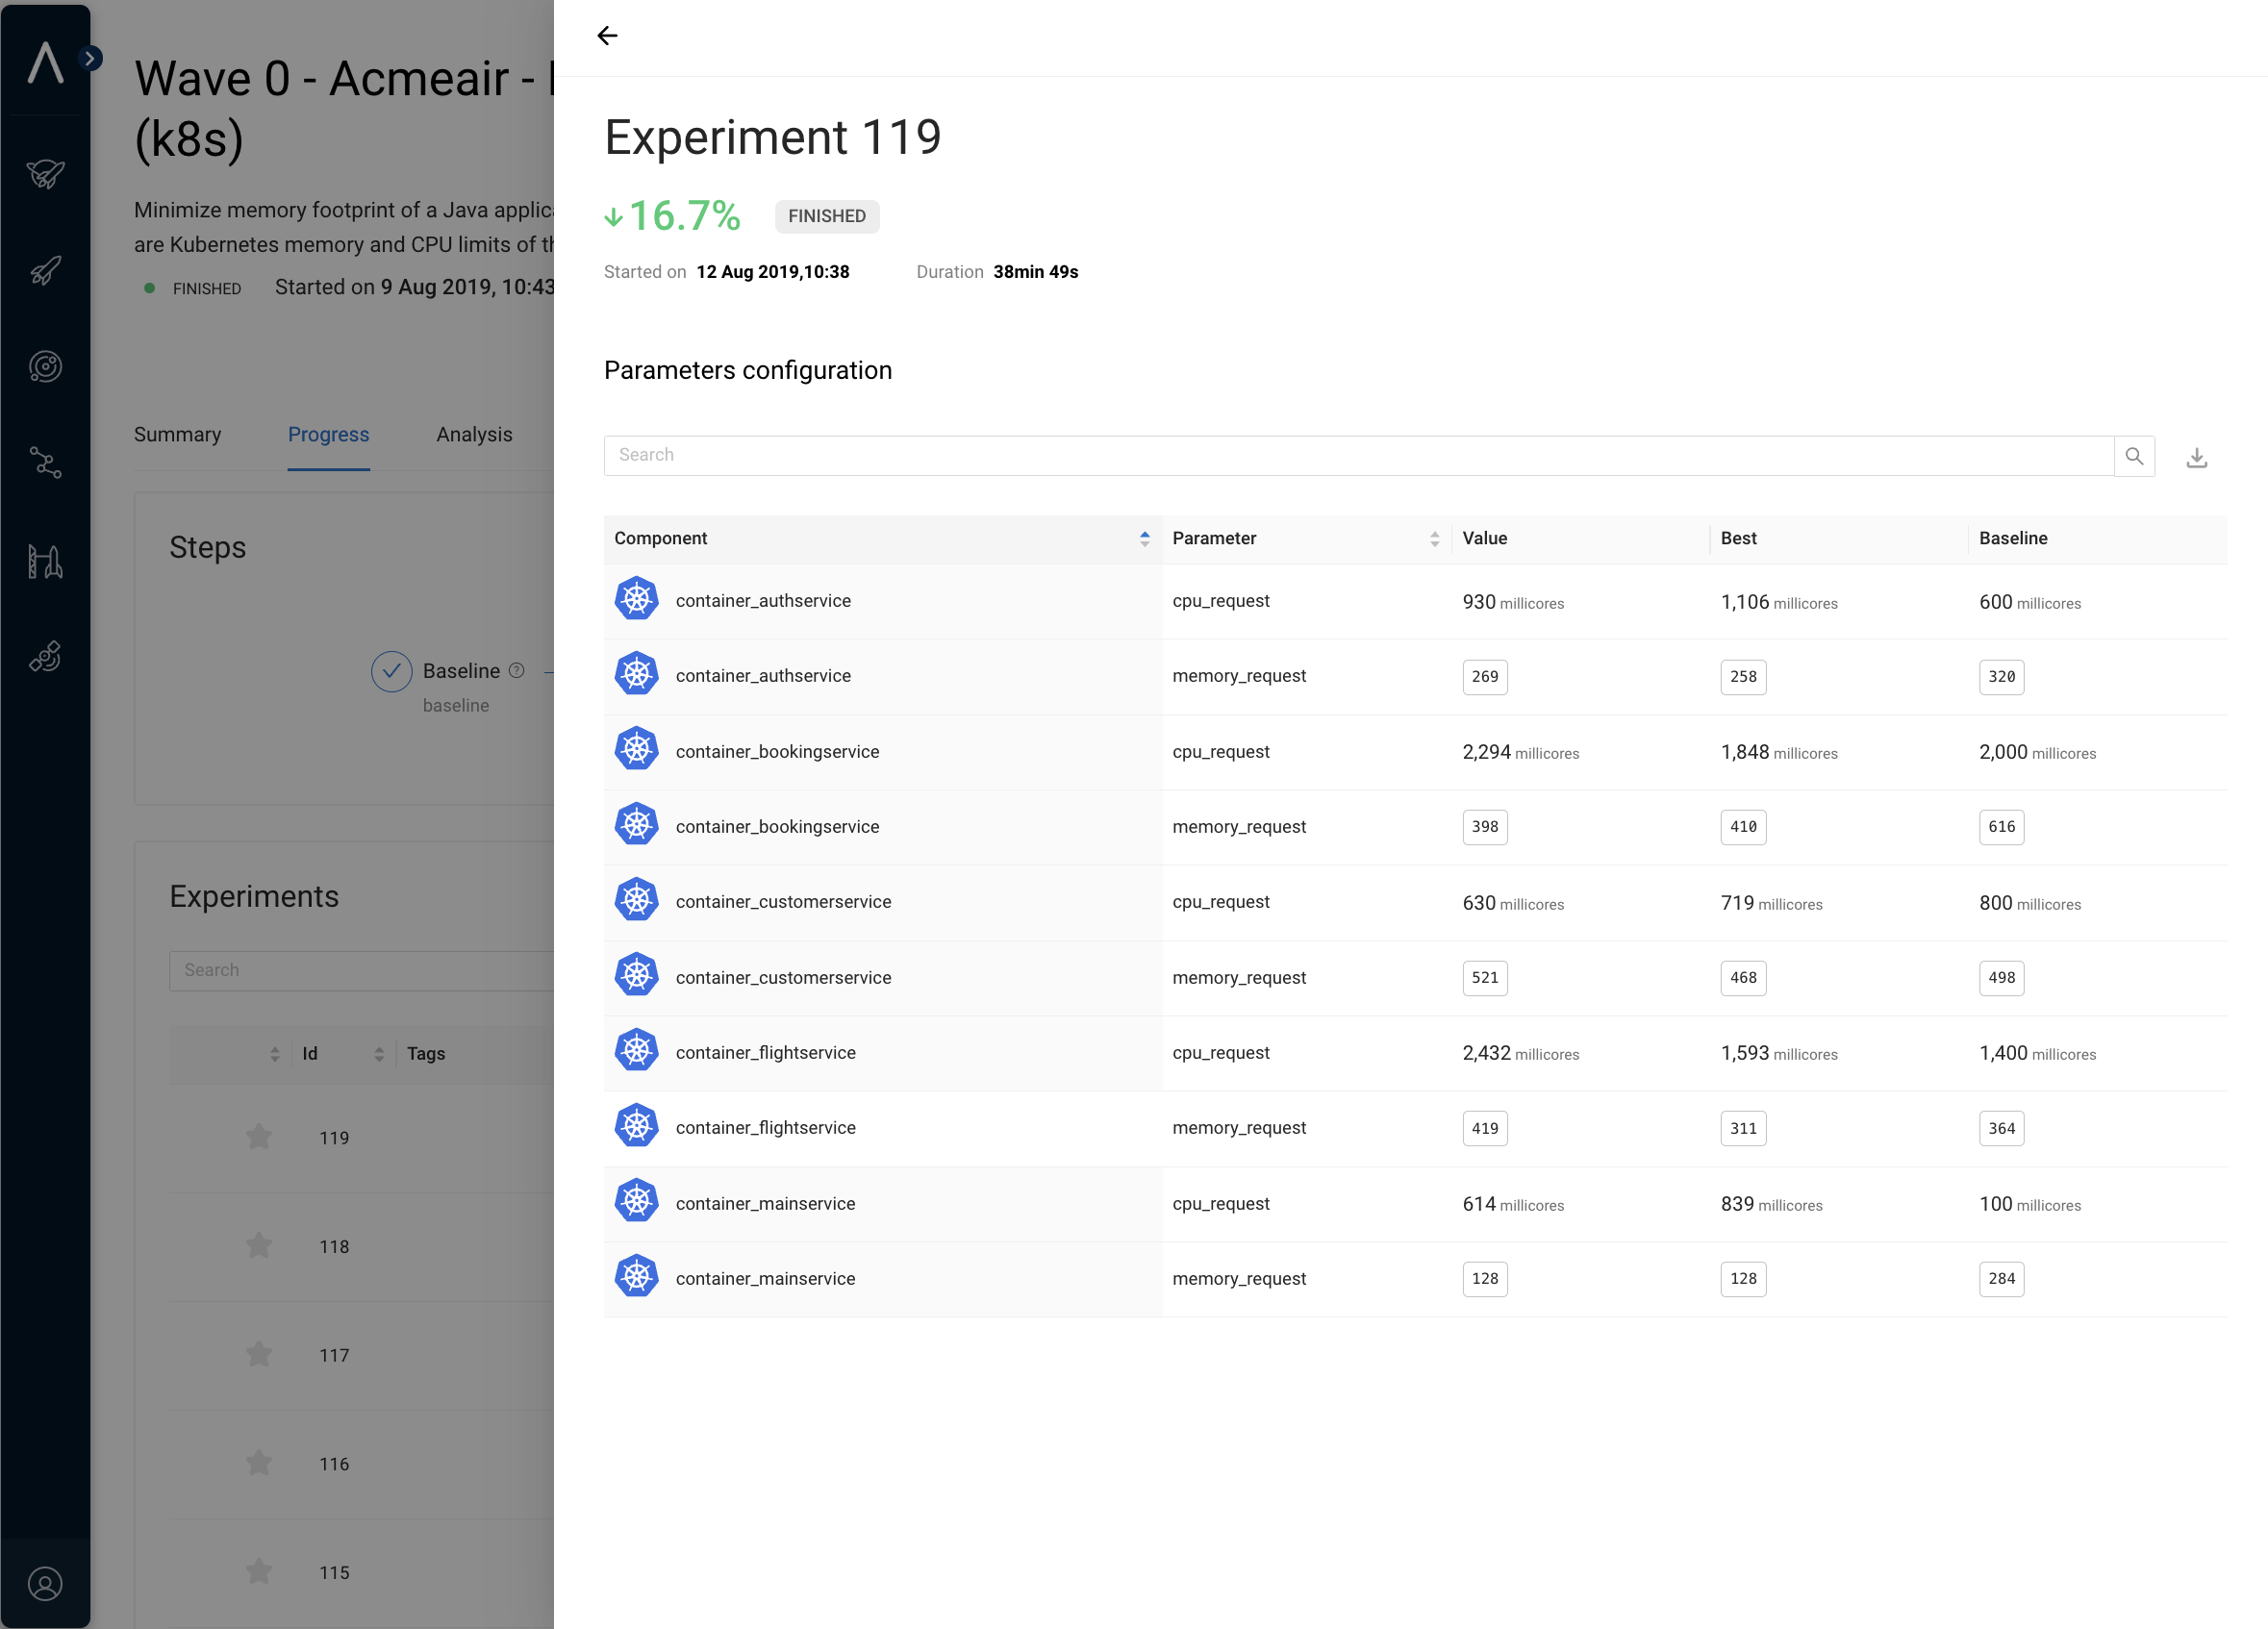2268x1629 pixels.
Task: Open the target goal icon in the sidebar
Action: click(x=45, y=367)
